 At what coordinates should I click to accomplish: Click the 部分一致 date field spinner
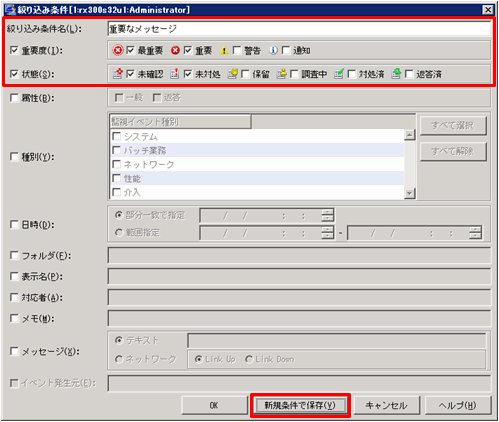[327, 215]
